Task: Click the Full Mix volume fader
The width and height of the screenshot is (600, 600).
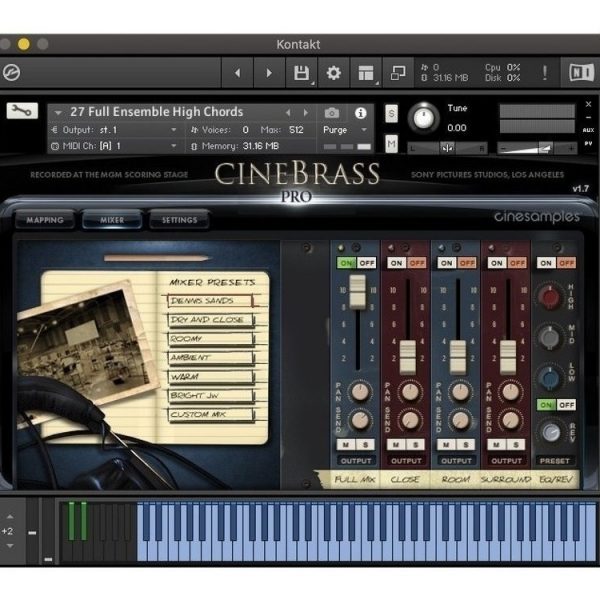Action: point(358,292)
